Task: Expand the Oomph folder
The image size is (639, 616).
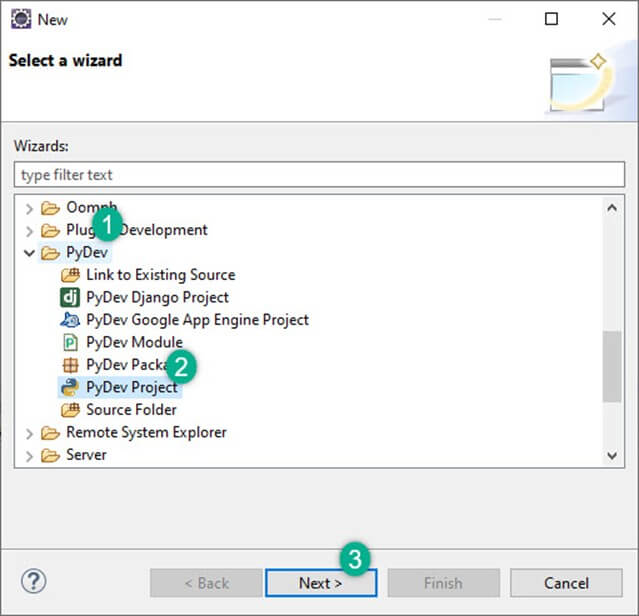Action: coord(26,208)
